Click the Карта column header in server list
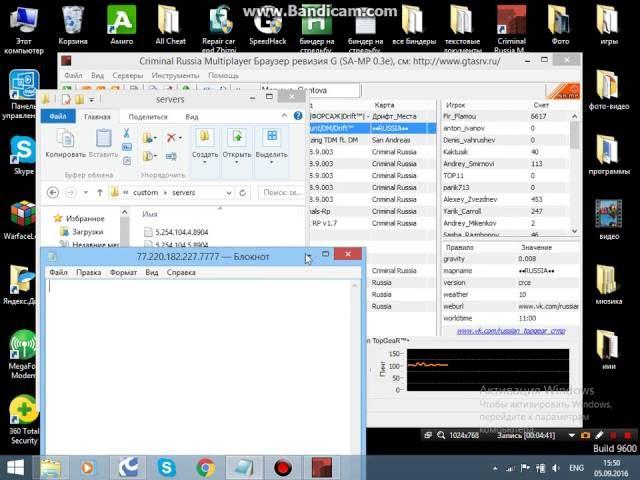Screen dimensions: 640x480 point(384,105)
